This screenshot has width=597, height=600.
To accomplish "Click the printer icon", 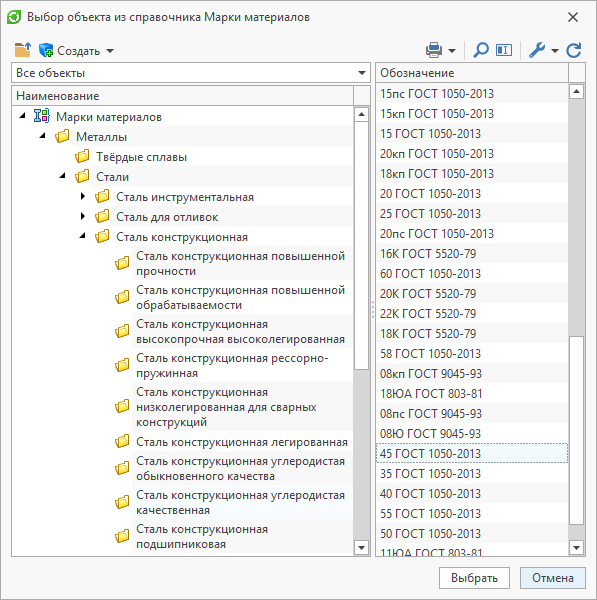I will pos(434,50).
